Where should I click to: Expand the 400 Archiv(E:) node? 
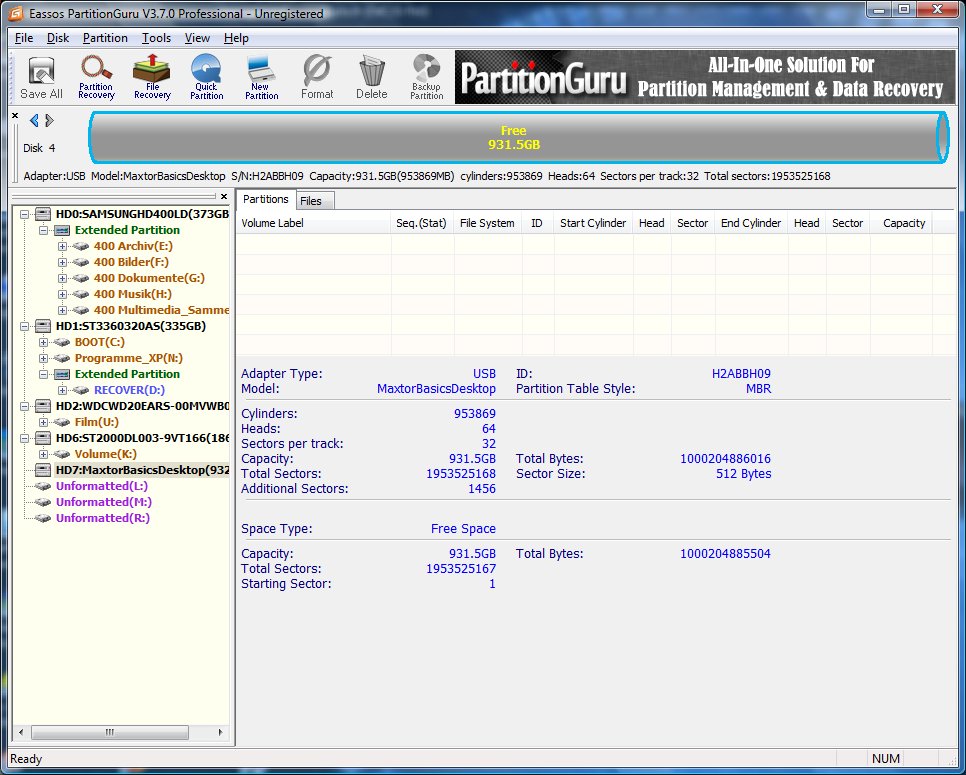(x=62, y=246)
